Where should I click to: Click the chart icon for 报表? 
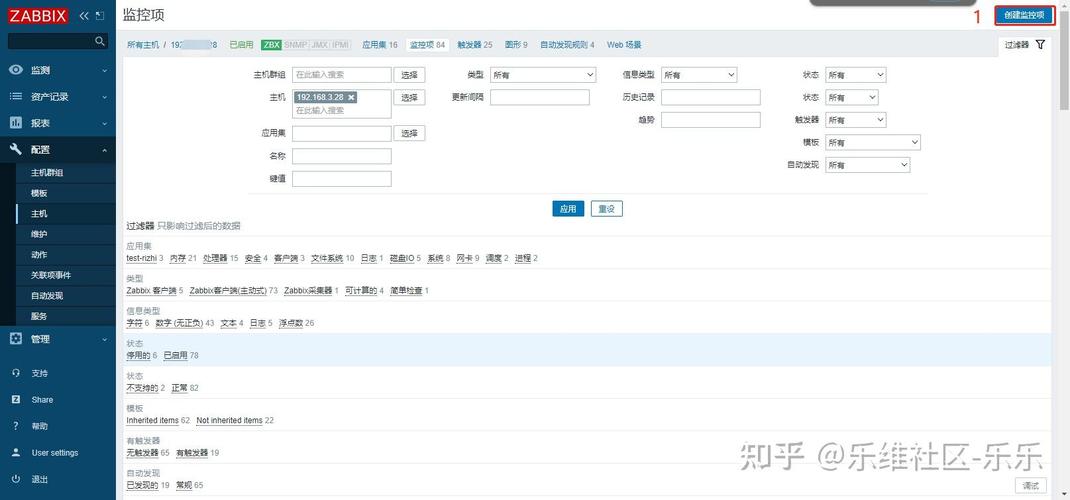[16, 123]
